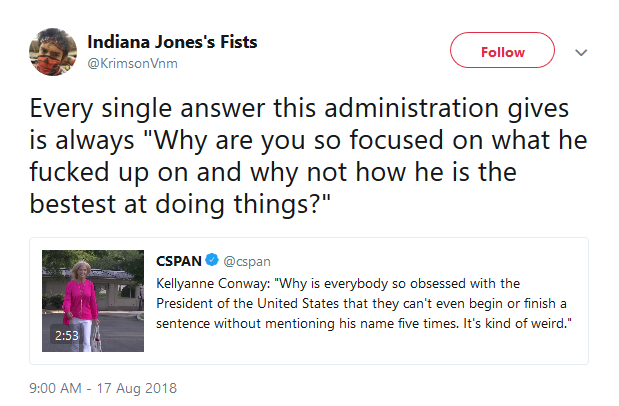Click the 17 Aug 2018 date text
The height and width of the screenshot is (406, 619).
pyautogui.click(x=137, y=388)
